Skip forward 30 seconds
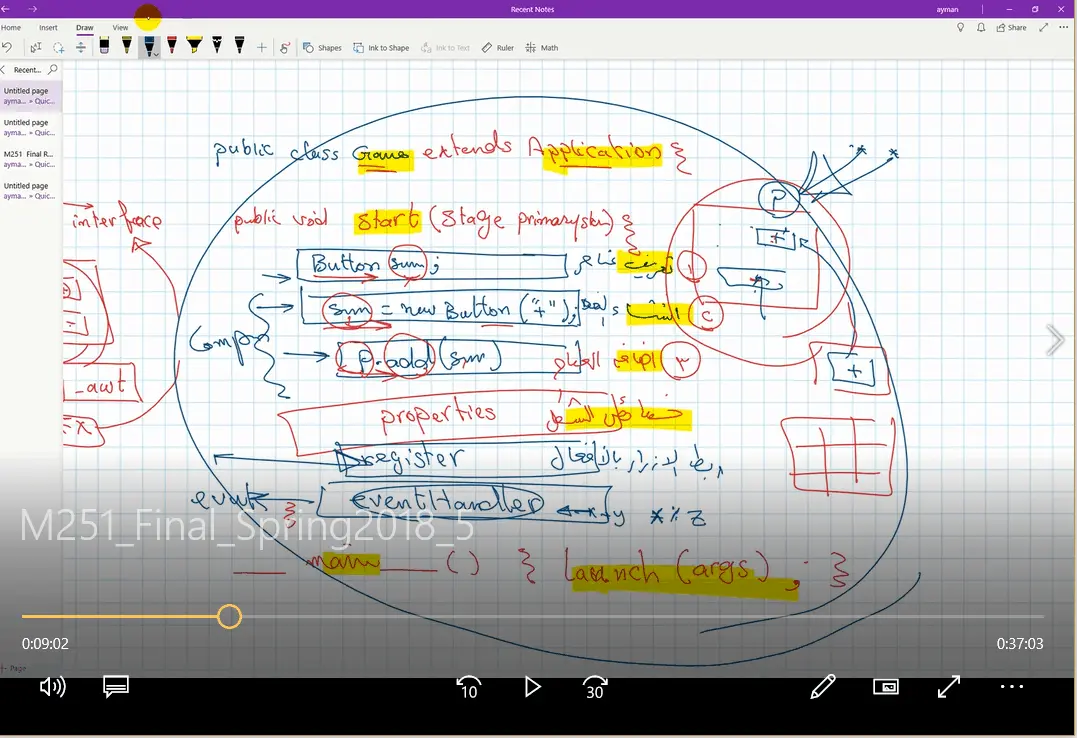Image resolution: width=1077 pixels, height=738 pixels. point(595,687)
